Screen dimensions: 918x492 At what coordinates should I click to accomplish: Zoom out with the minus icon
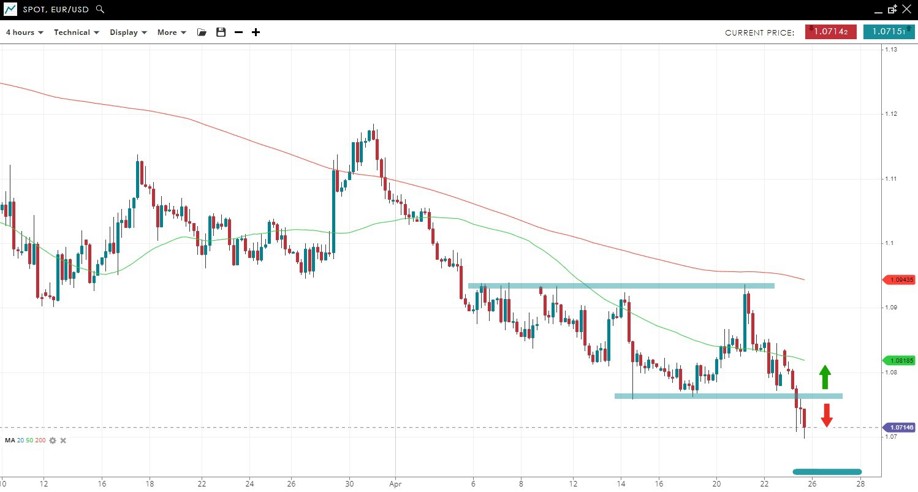tap(238, 32)
